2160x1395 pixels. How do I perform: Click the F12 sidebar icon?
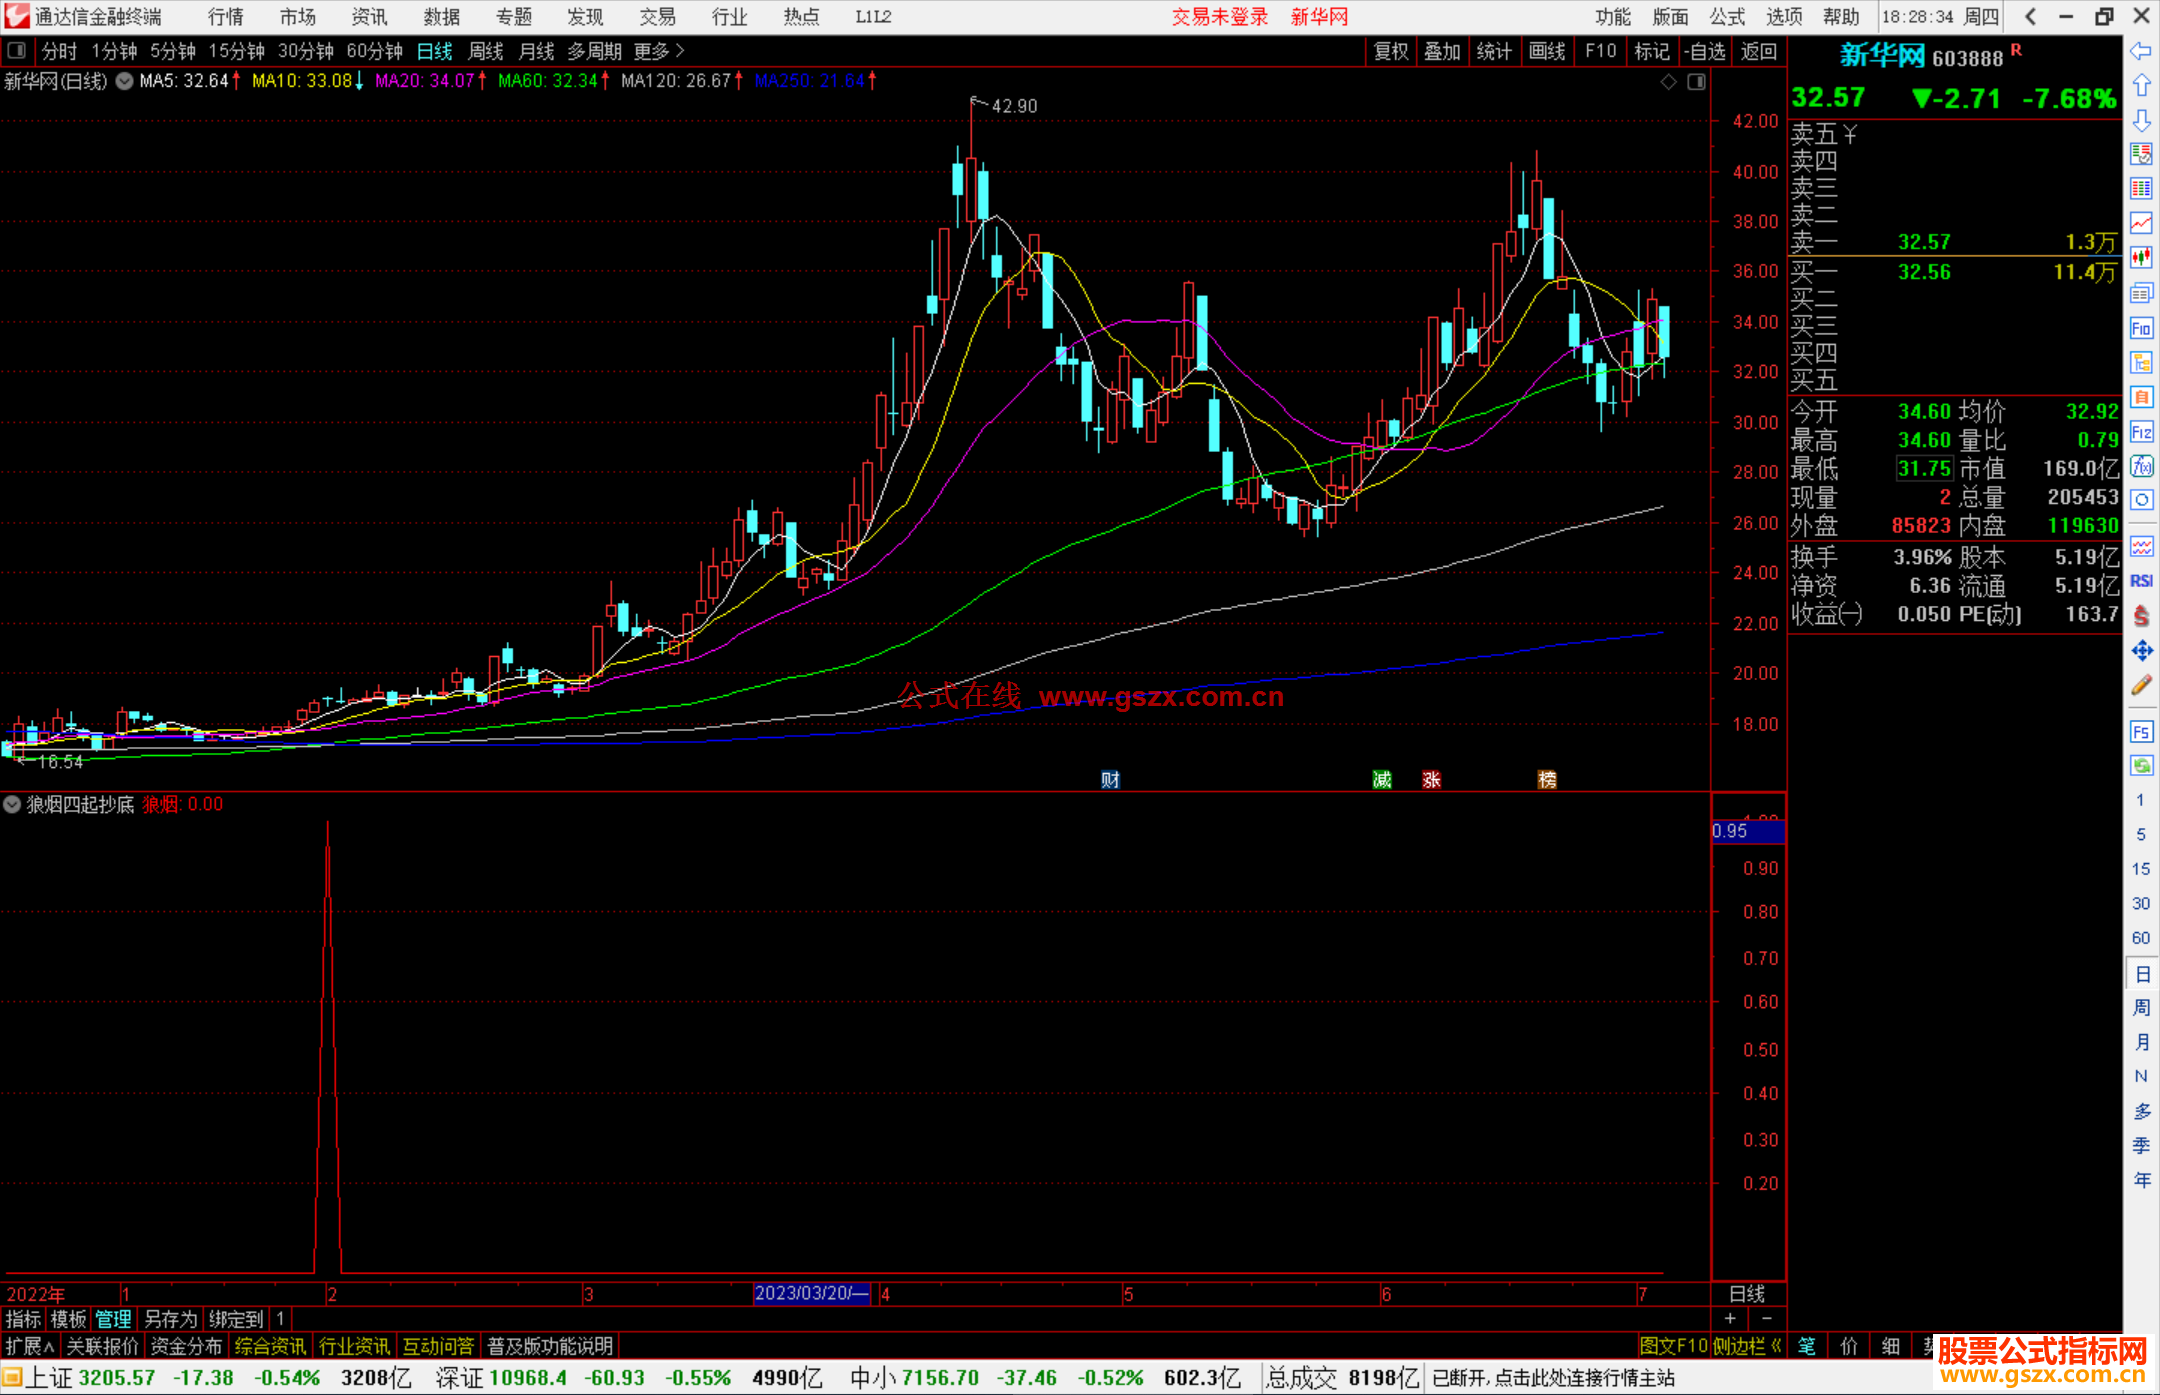pyautogui.click(x=2141, y=432)
